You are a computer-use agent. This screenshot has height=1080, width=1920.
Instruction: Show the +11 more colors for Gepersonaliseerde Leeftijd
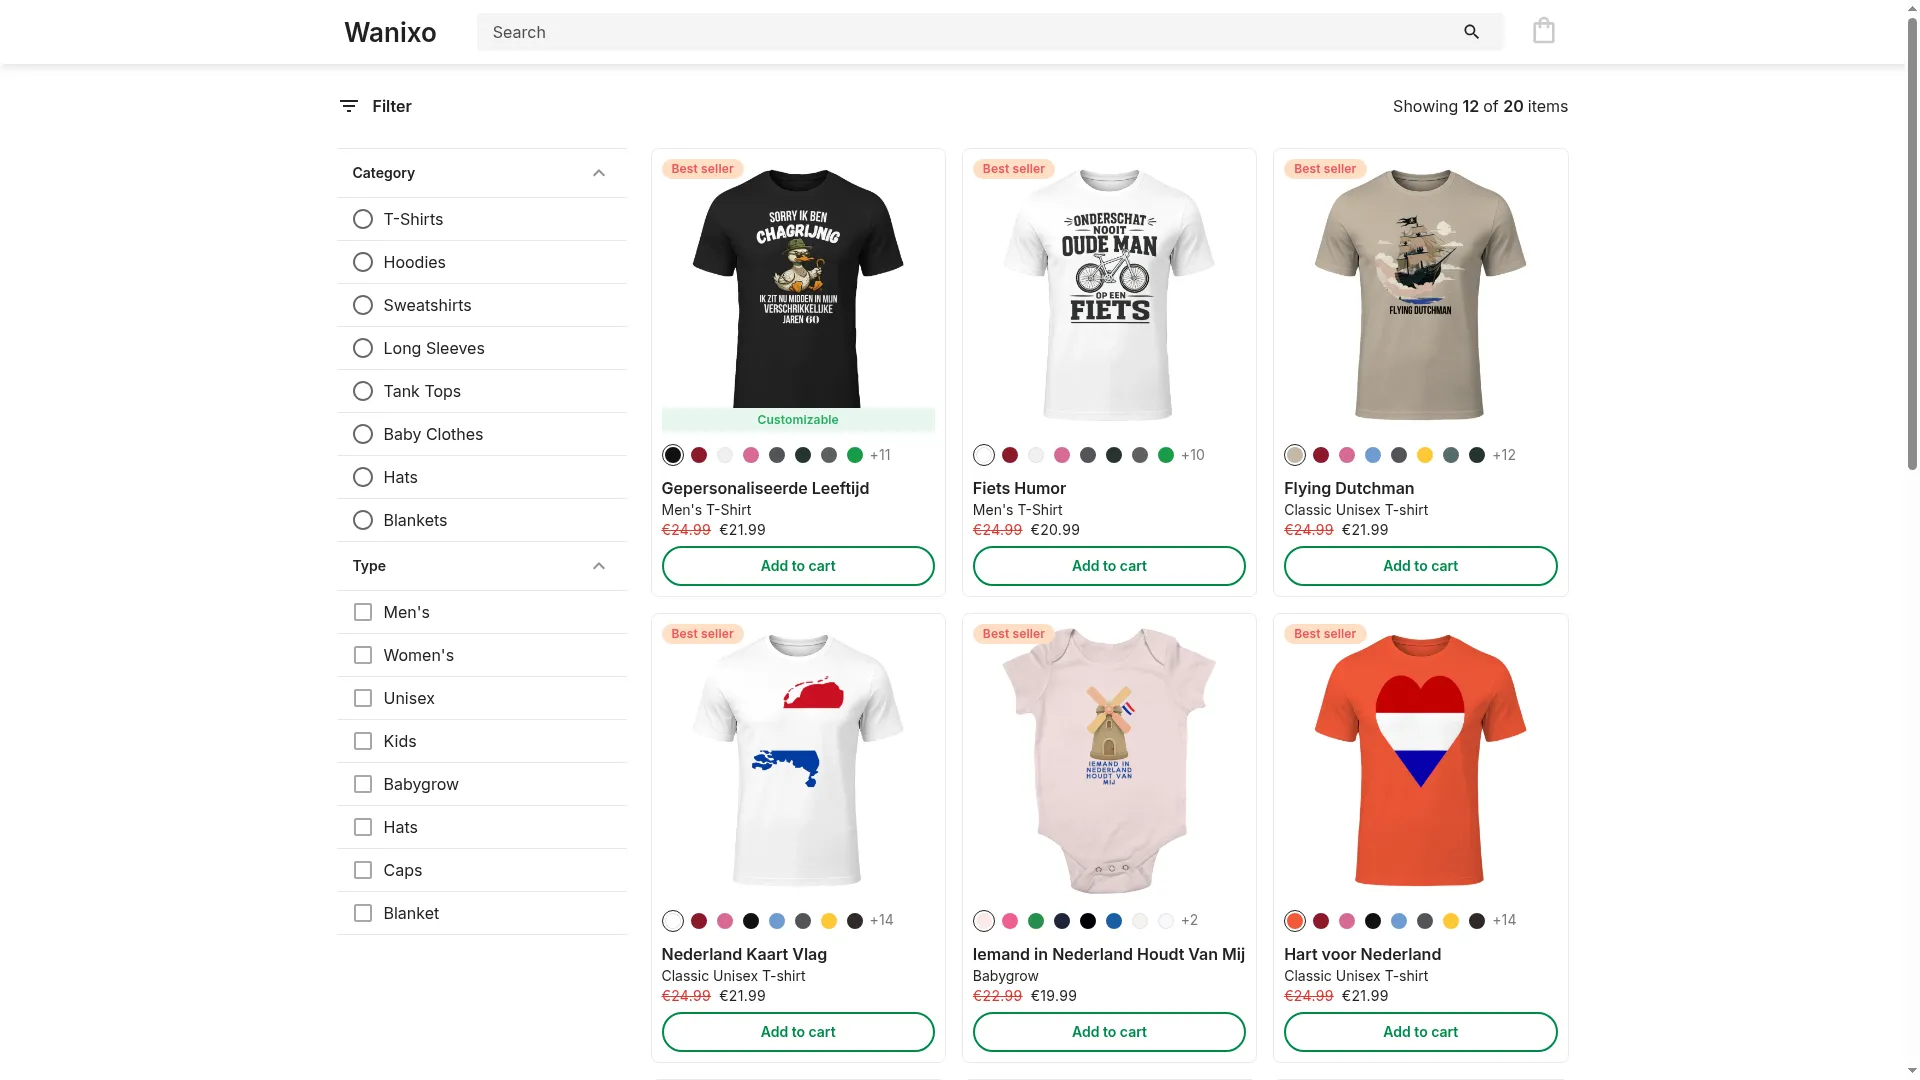point(880,455)
